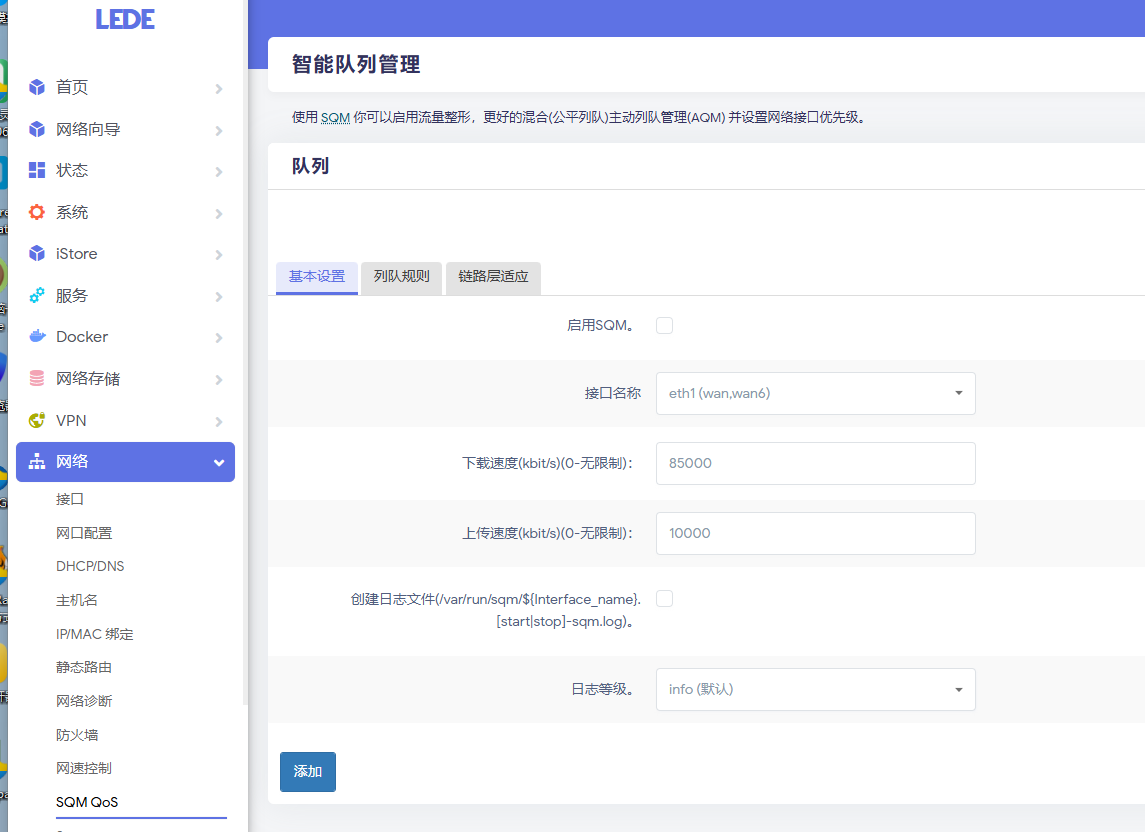This screenshot has width=1145, height=832.
Task: Click the VPN menu label
Action: (x=71, y=421)
